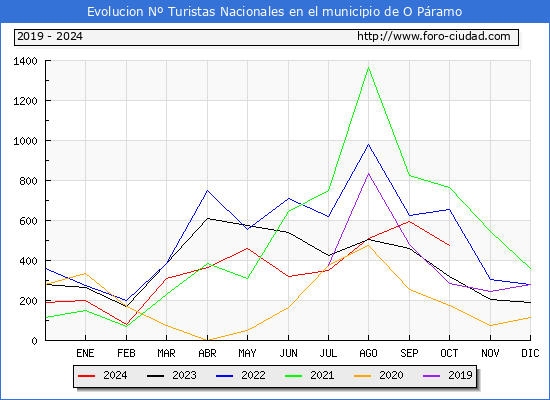The height and width of the screenshot is (400, 550).
Task: Click the black 2023 legend swatch
Action: (x=155, y=376)
